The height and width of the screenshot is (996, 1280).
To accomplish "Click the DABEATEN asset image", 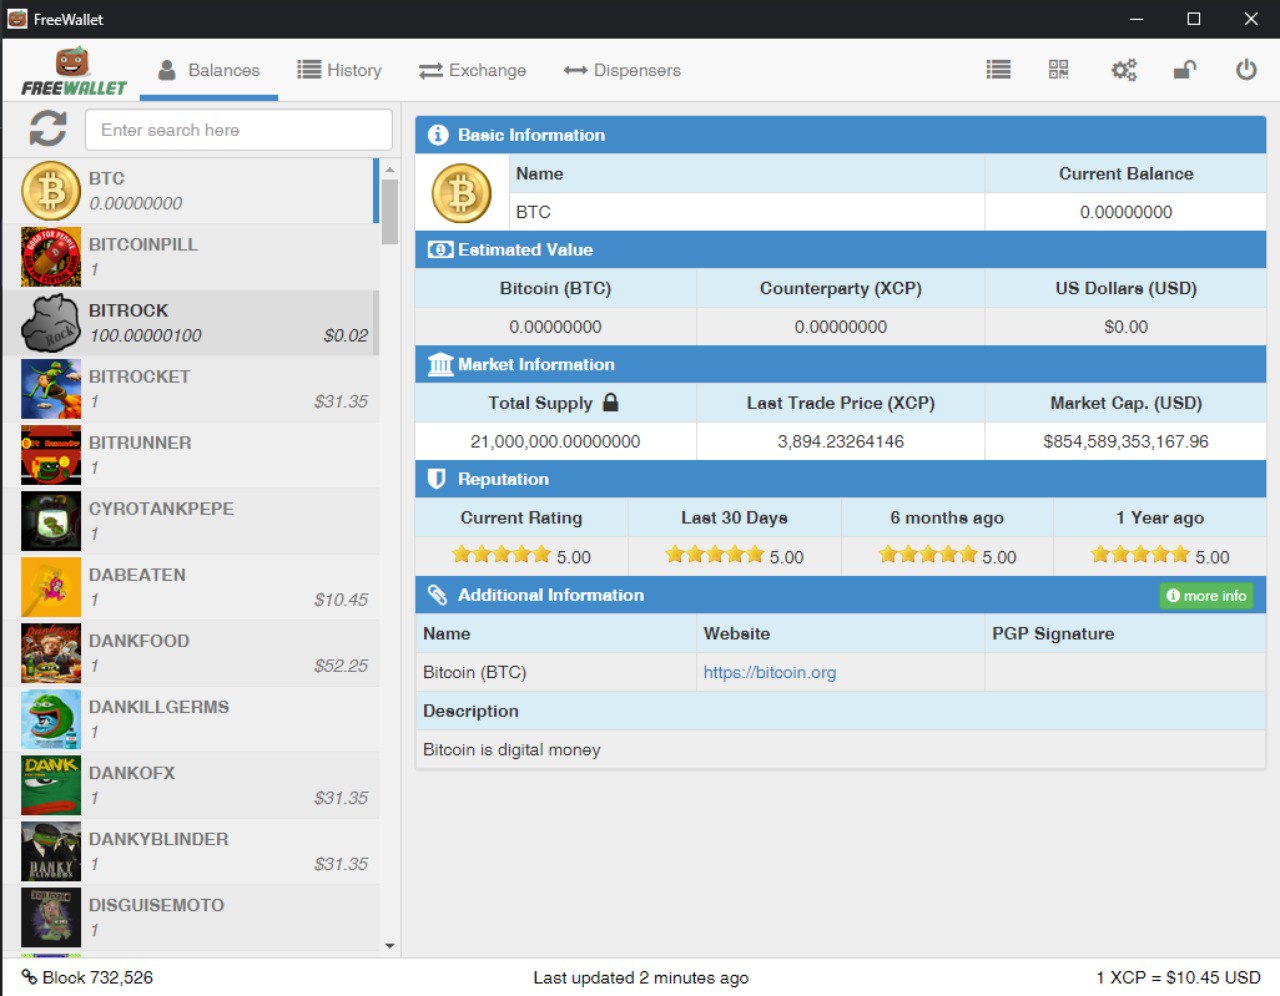I will (51, 587).
